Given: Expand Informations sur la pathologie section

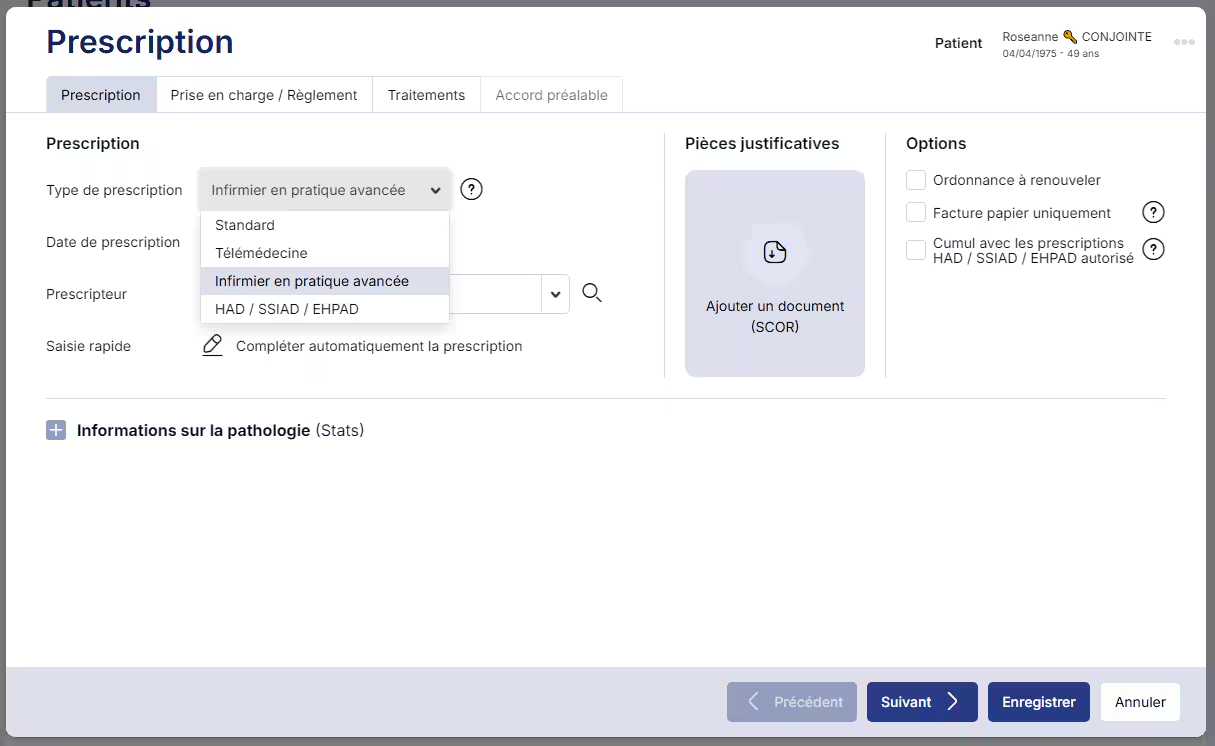Looking at the screenshot, I should tap(56, 431).
